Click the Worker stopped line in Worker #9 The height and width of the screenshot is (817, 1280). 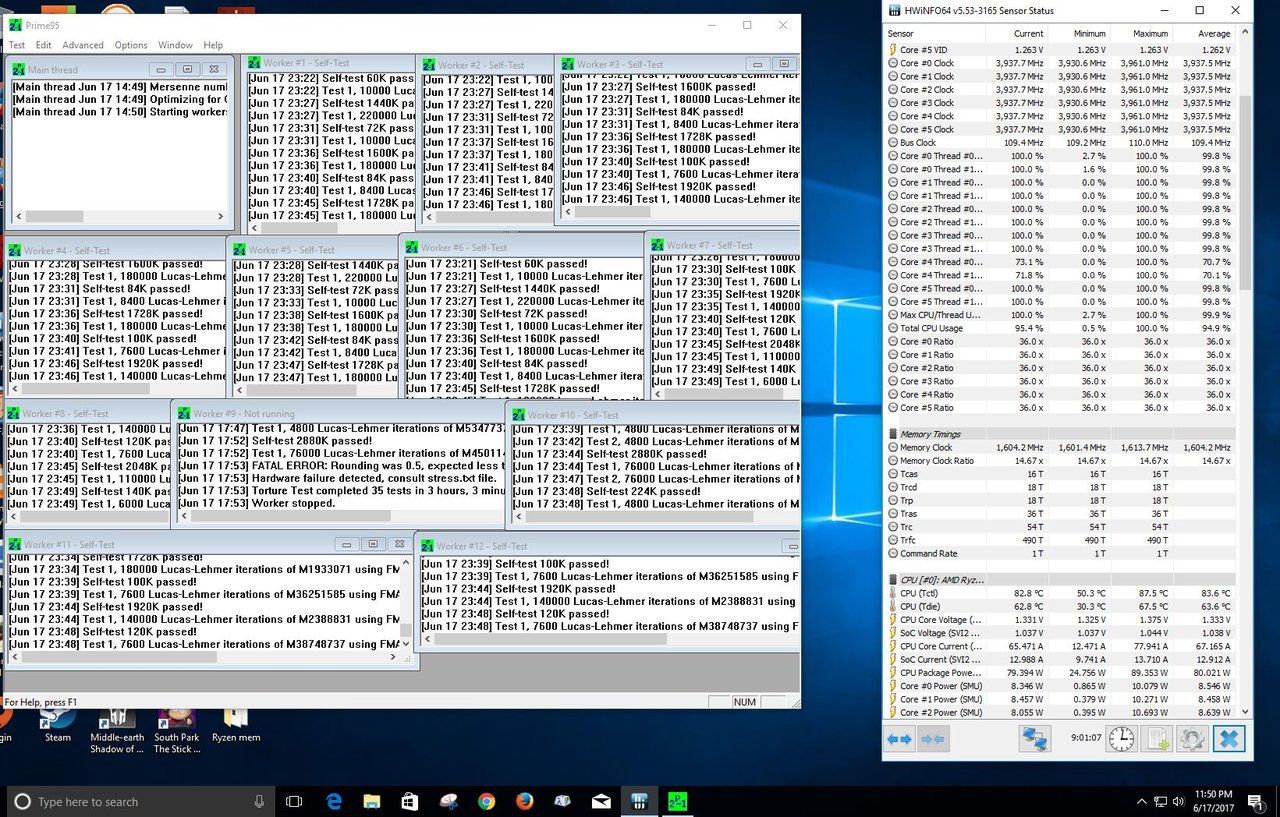[257, 503]
